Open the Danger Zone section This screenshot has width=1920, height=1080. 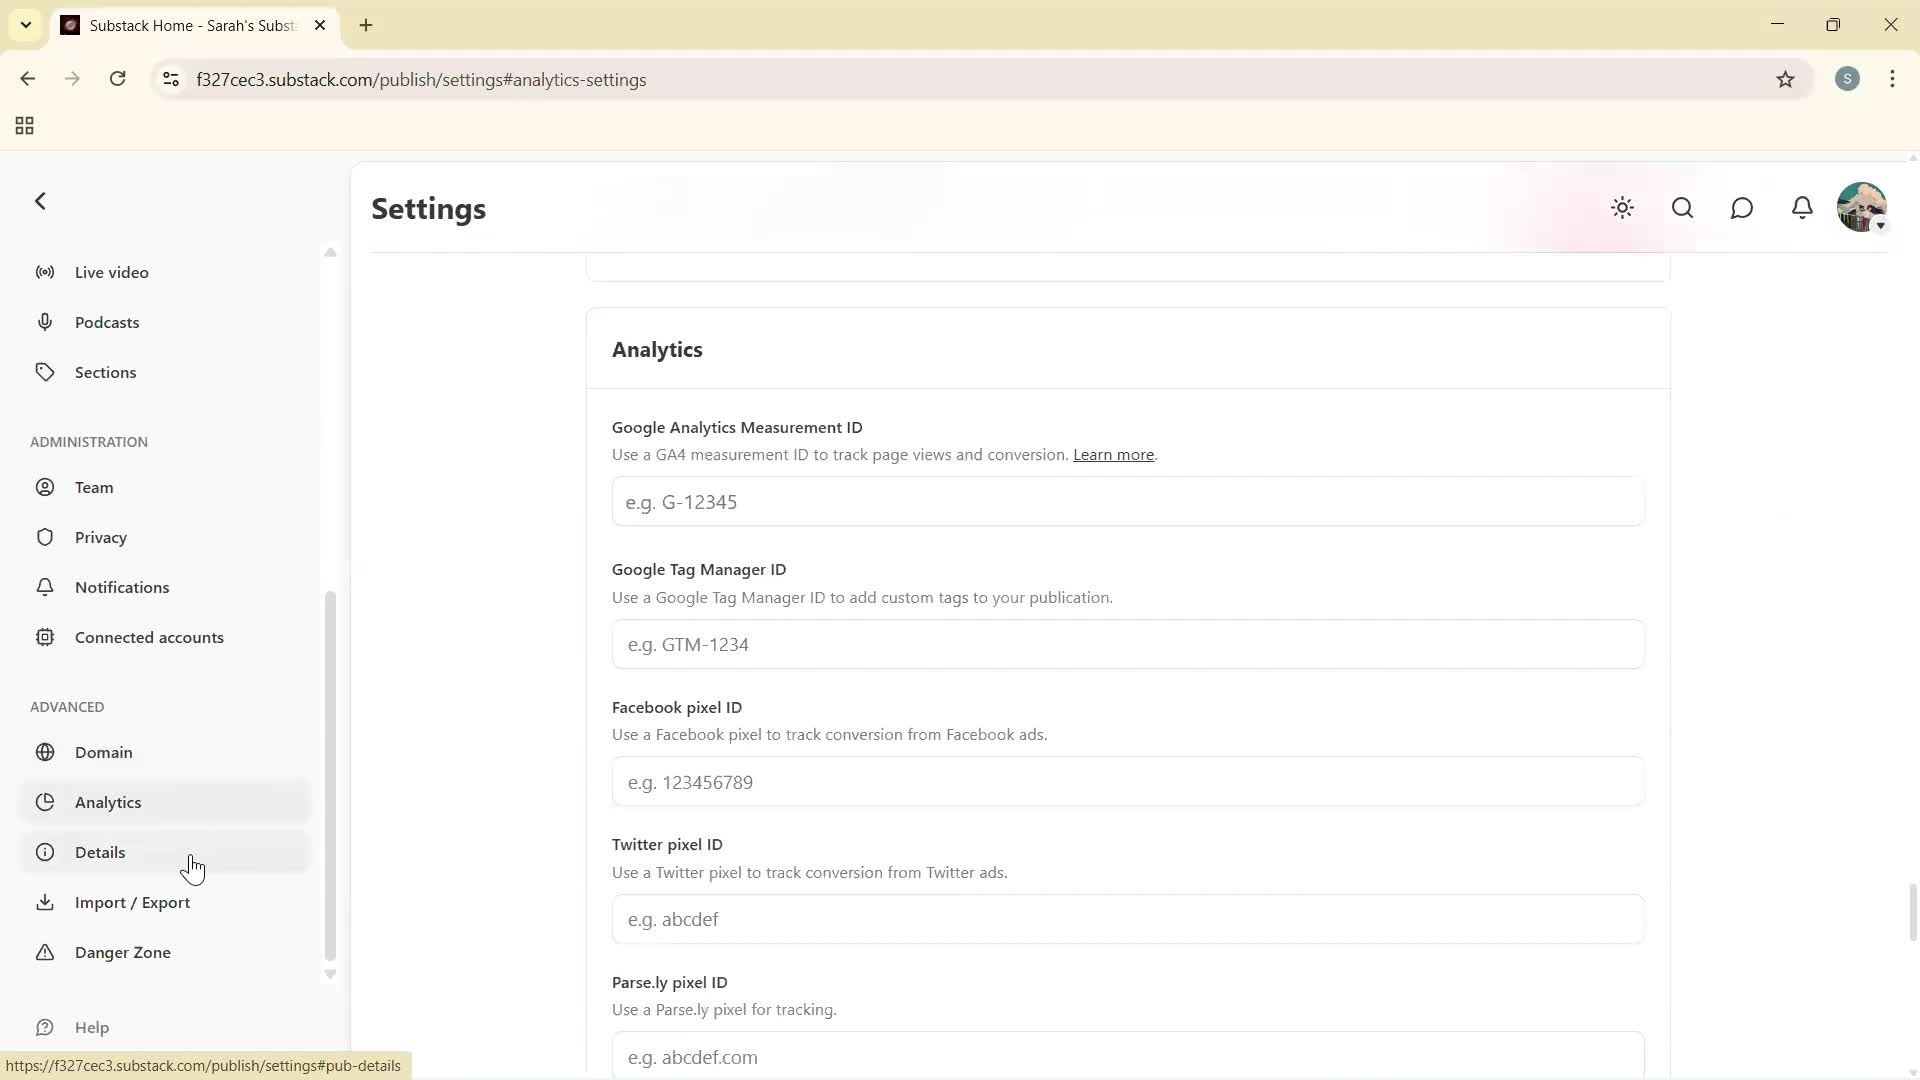[122, 952]
